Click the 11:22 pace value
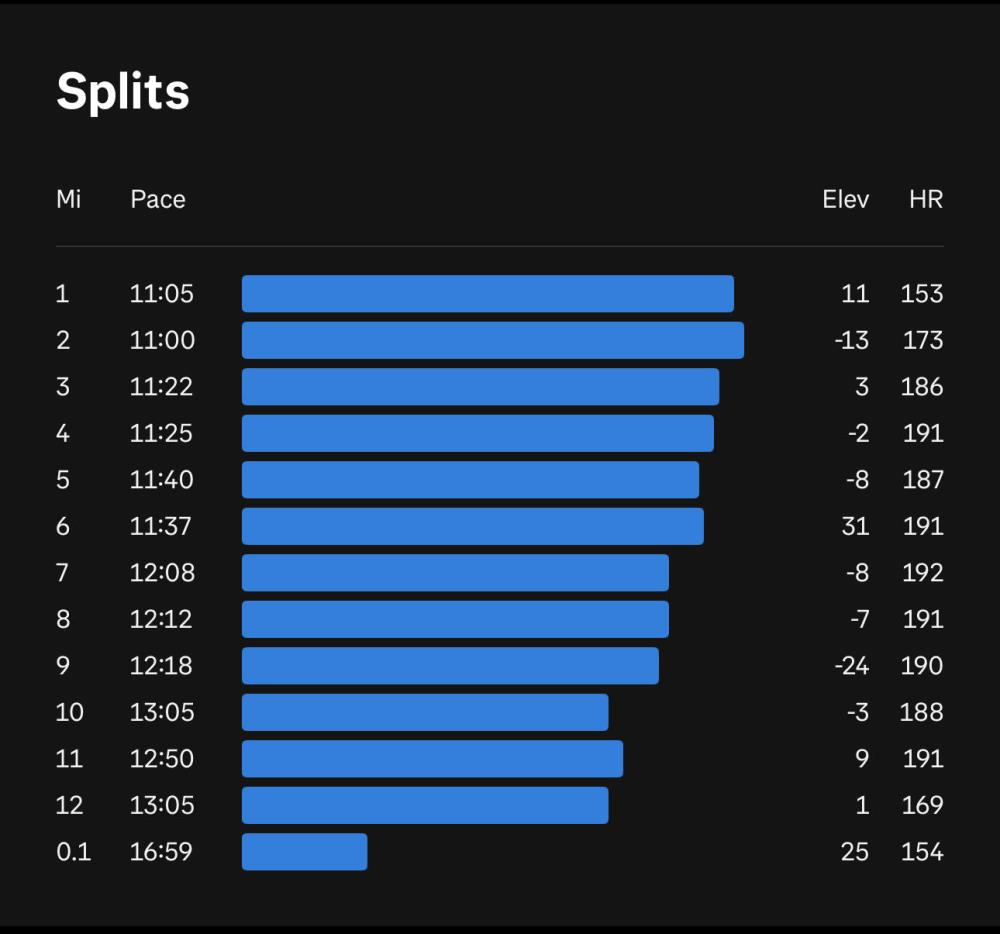 [161, 387]
